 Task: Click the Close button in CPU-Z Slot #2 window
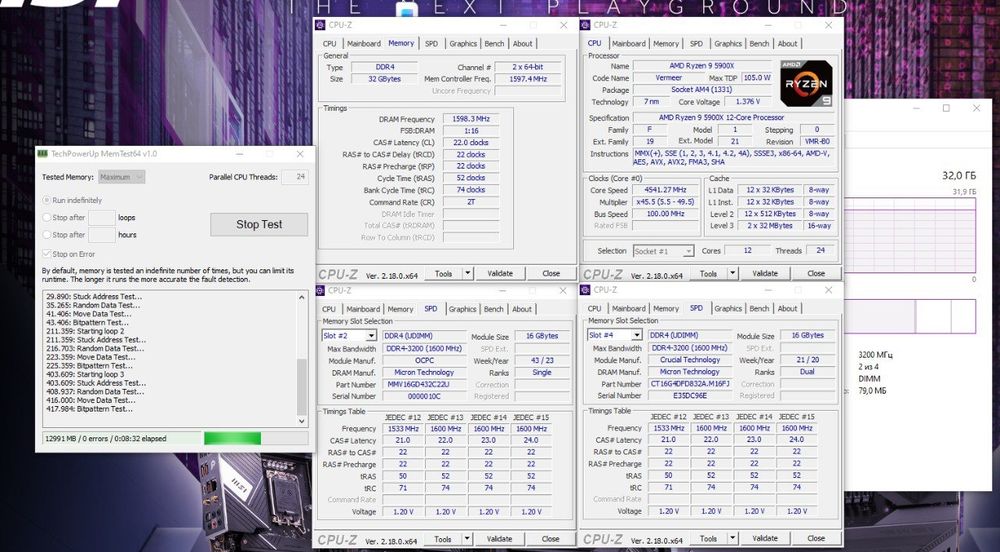coord(550,539)
